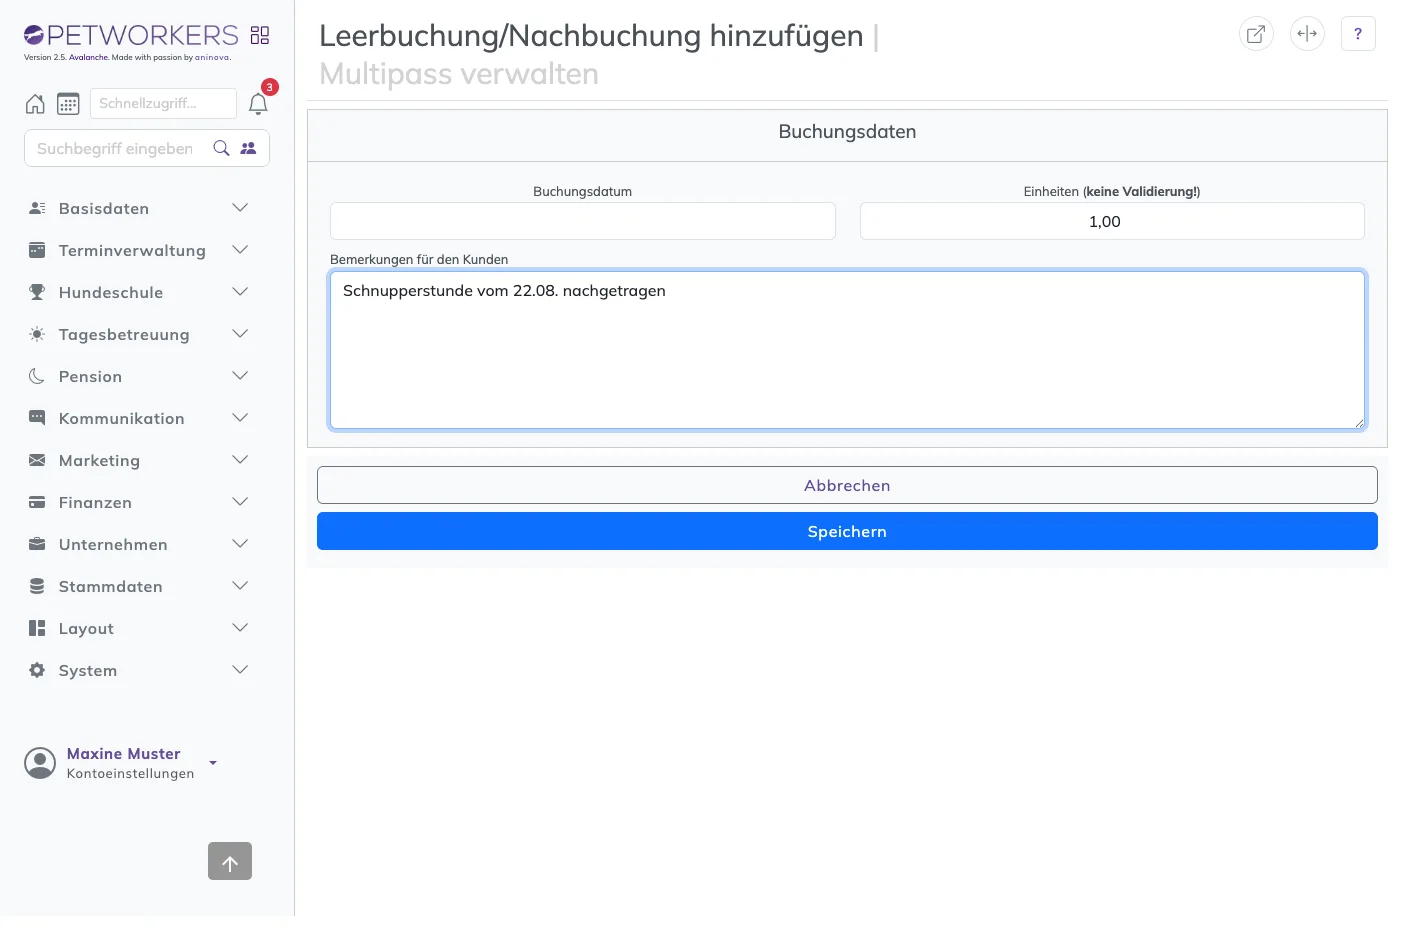
Task: Open user account dropdown caret
Action: coord(213,763)
